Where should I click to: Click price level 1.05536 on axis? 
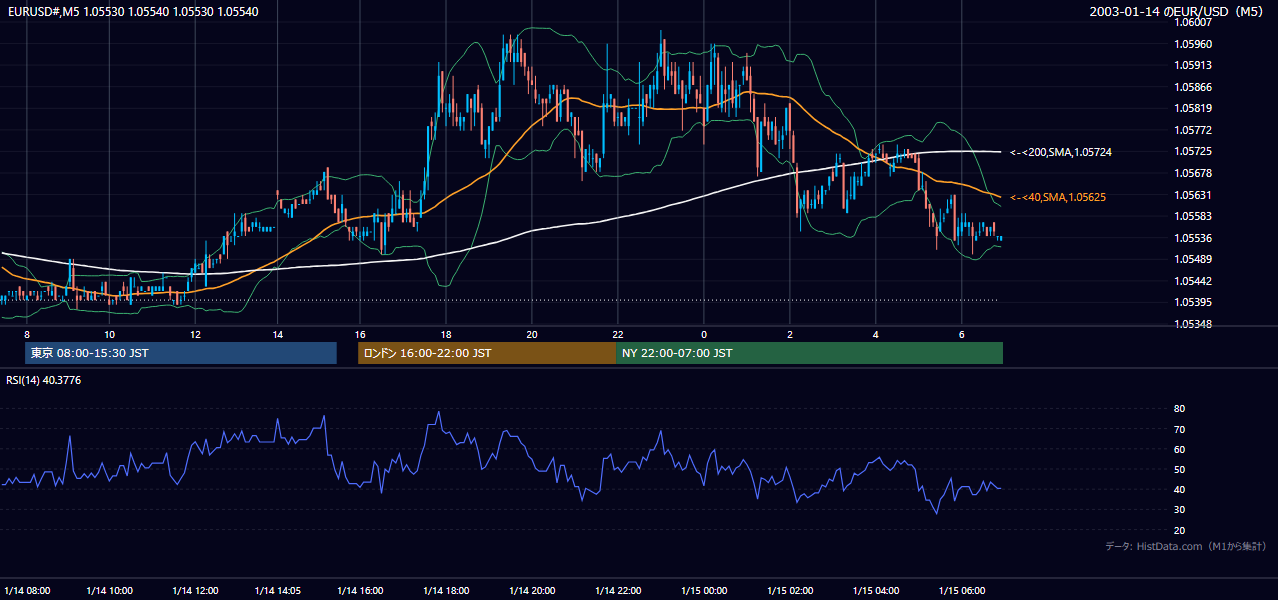coord(1194,238)
